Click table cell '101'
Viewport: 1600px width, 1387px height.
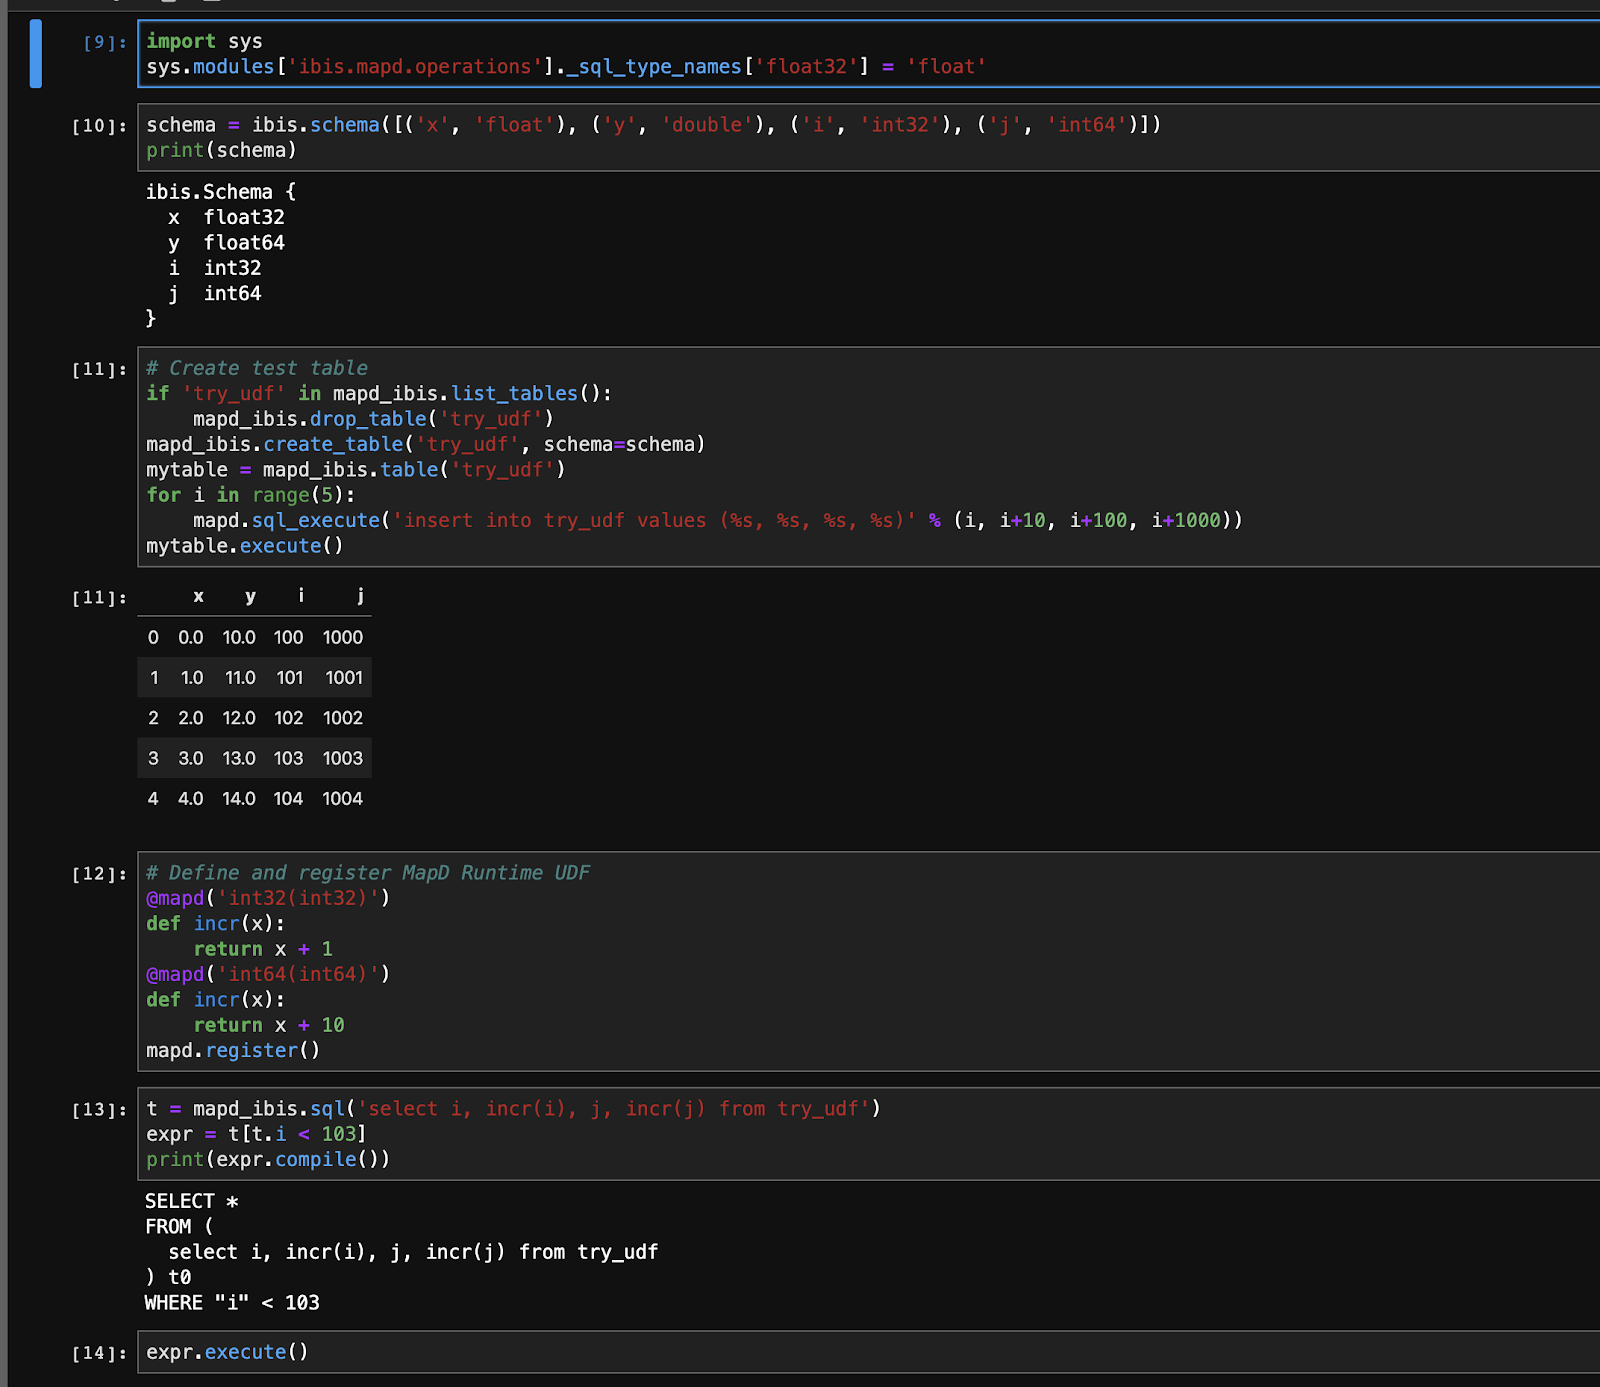[290, 678]
